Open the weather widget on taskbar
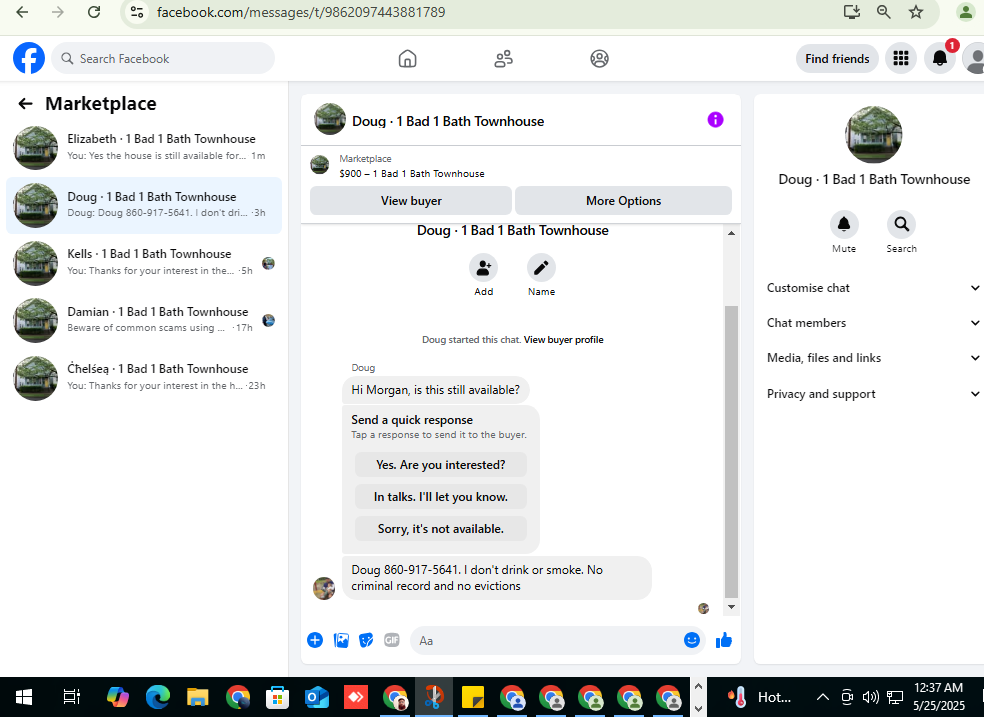The image size is (984, 717). click(x=759, y=697)
